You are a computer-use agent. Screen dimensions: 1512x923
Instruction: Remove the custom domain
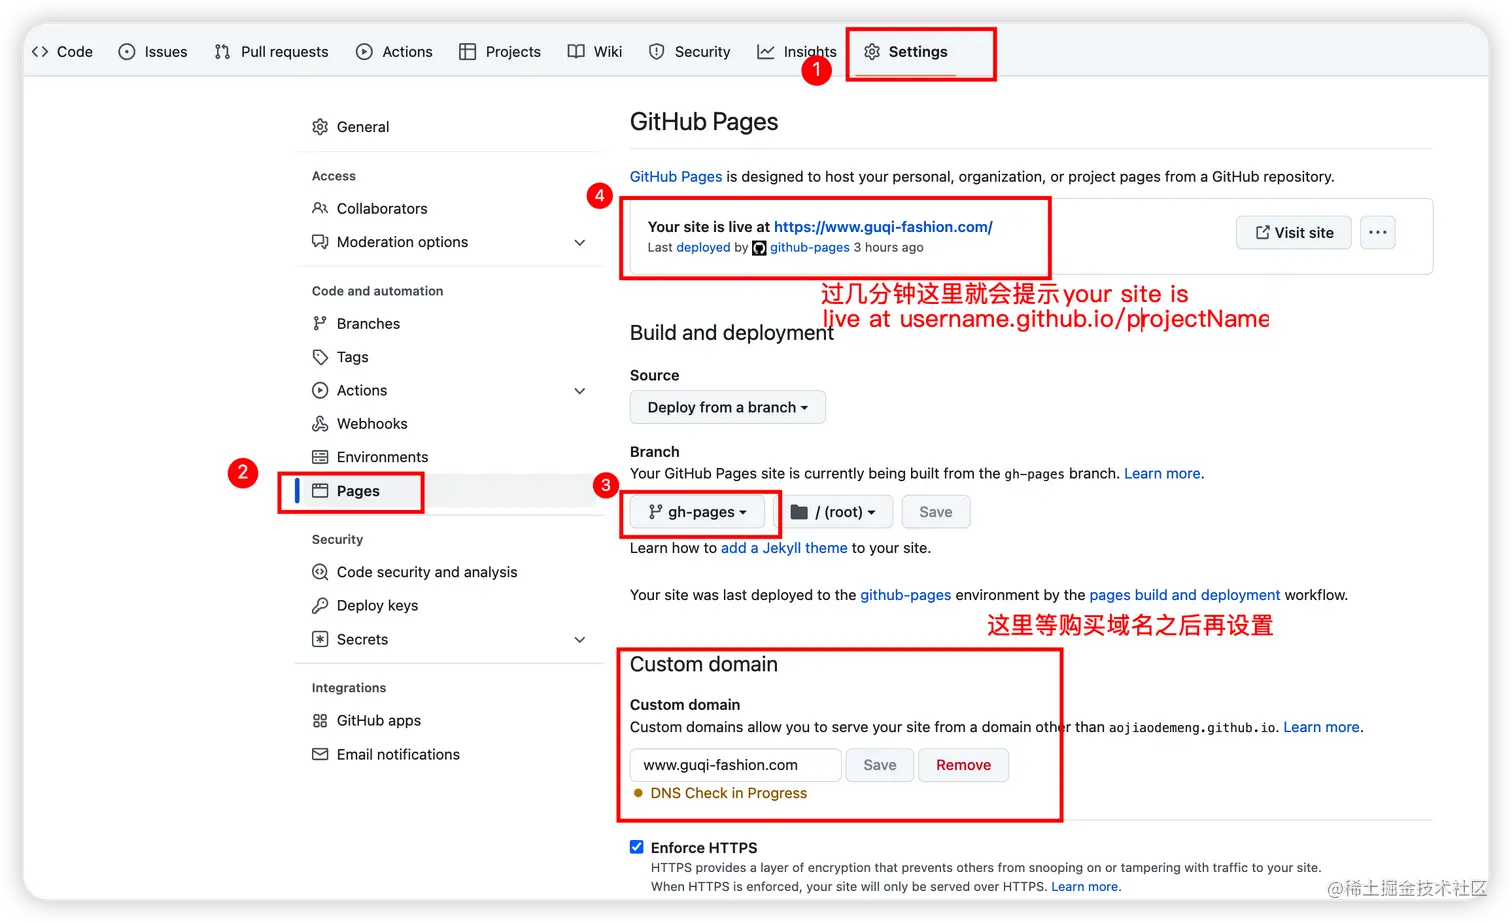coord(963,765)
